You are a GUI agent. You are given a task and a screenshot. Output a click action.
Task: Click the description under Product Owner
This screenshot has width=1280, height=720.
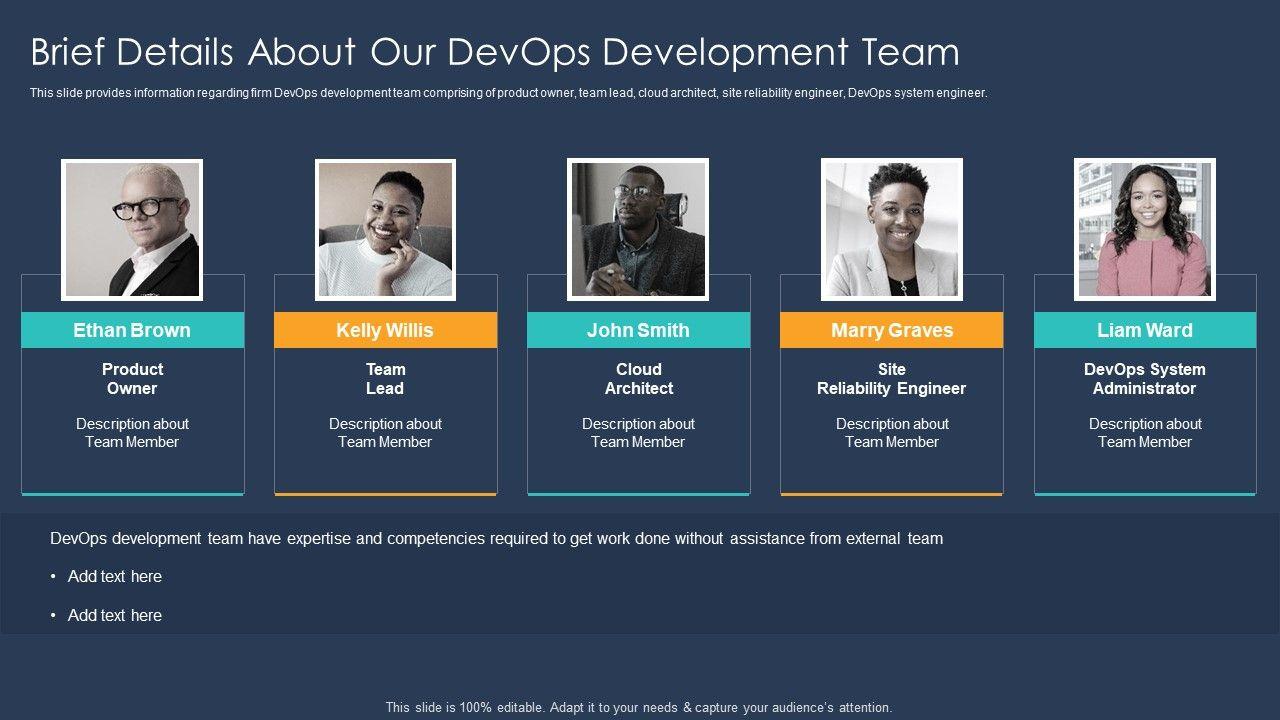tap(132, 433)
